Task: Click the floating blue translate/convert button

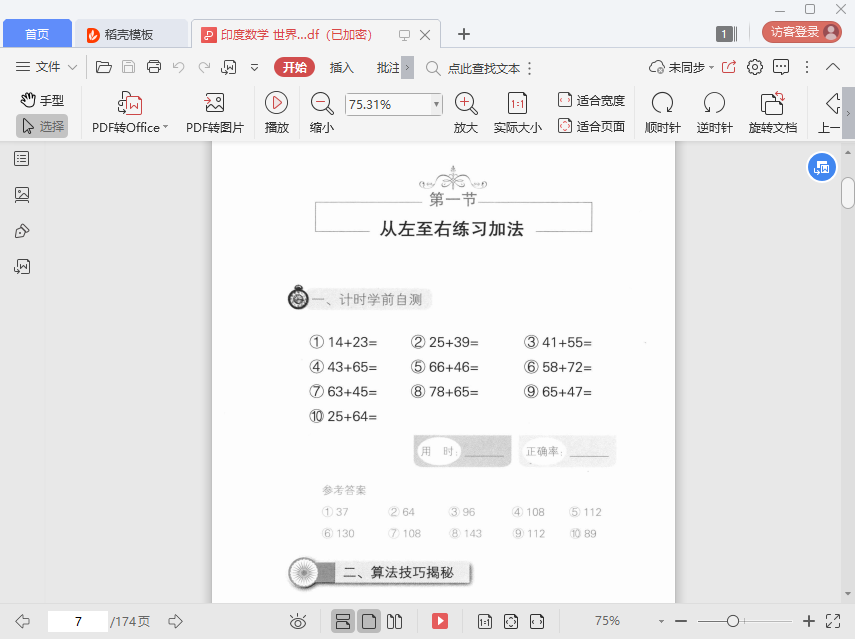Action: (x=821, y=167)
